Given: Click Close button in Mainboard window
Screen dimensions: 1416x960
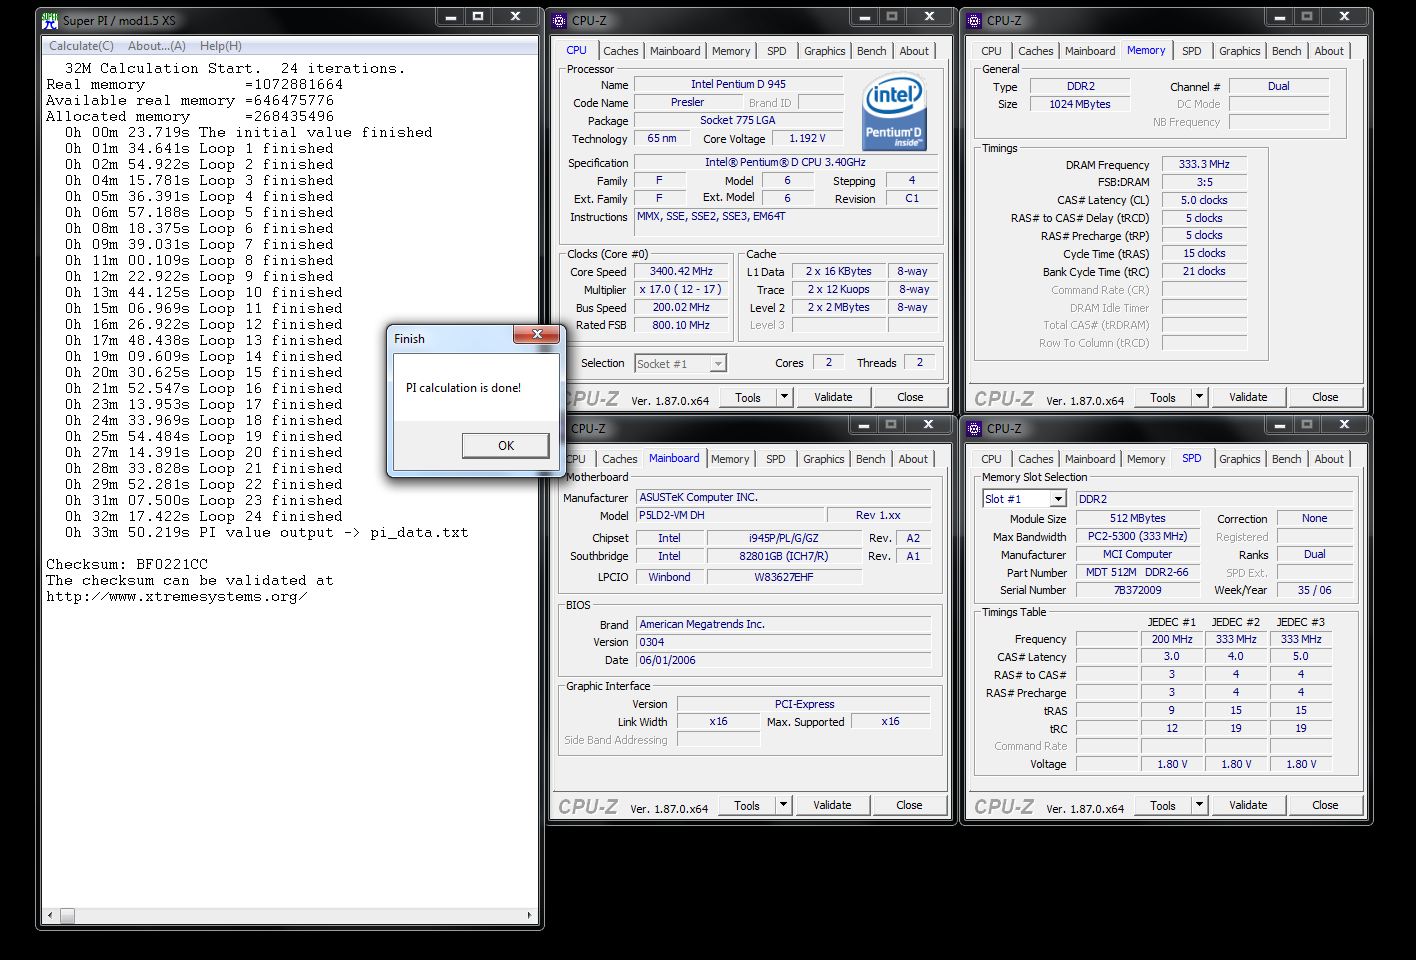Looking at the screenshot, I should point(909,805).
